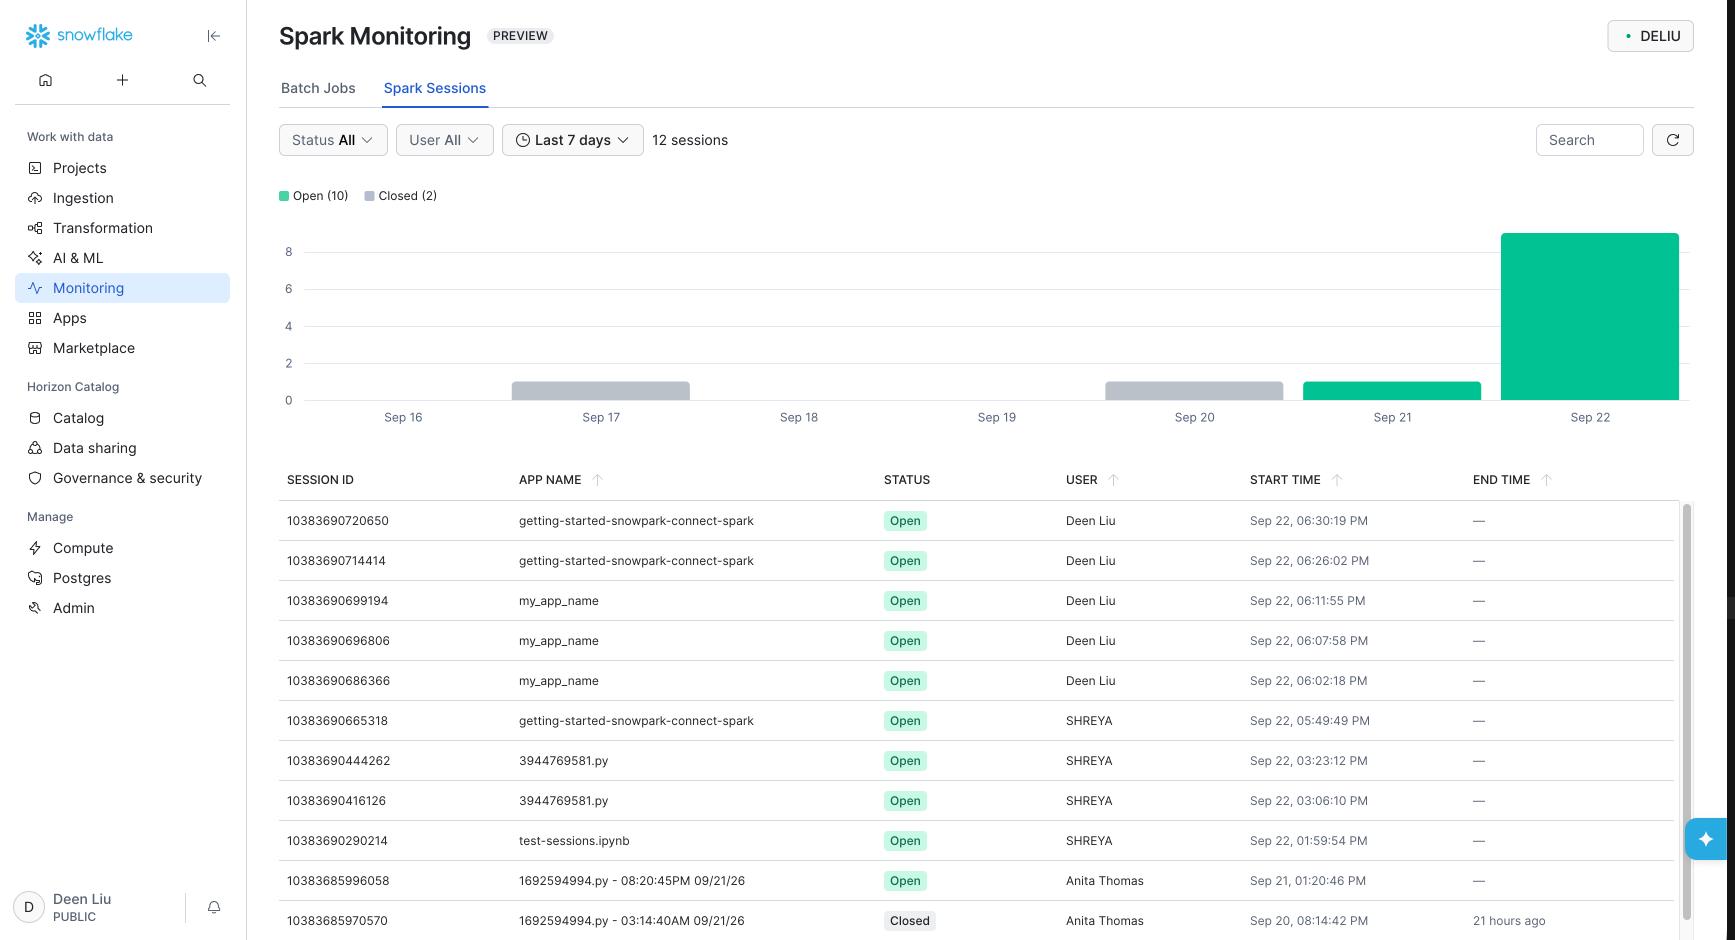Click the Postgres icon in sidebar
The height and width of the screenshot is (940, 1735).
pyautogui.click(x=35, y=578)
